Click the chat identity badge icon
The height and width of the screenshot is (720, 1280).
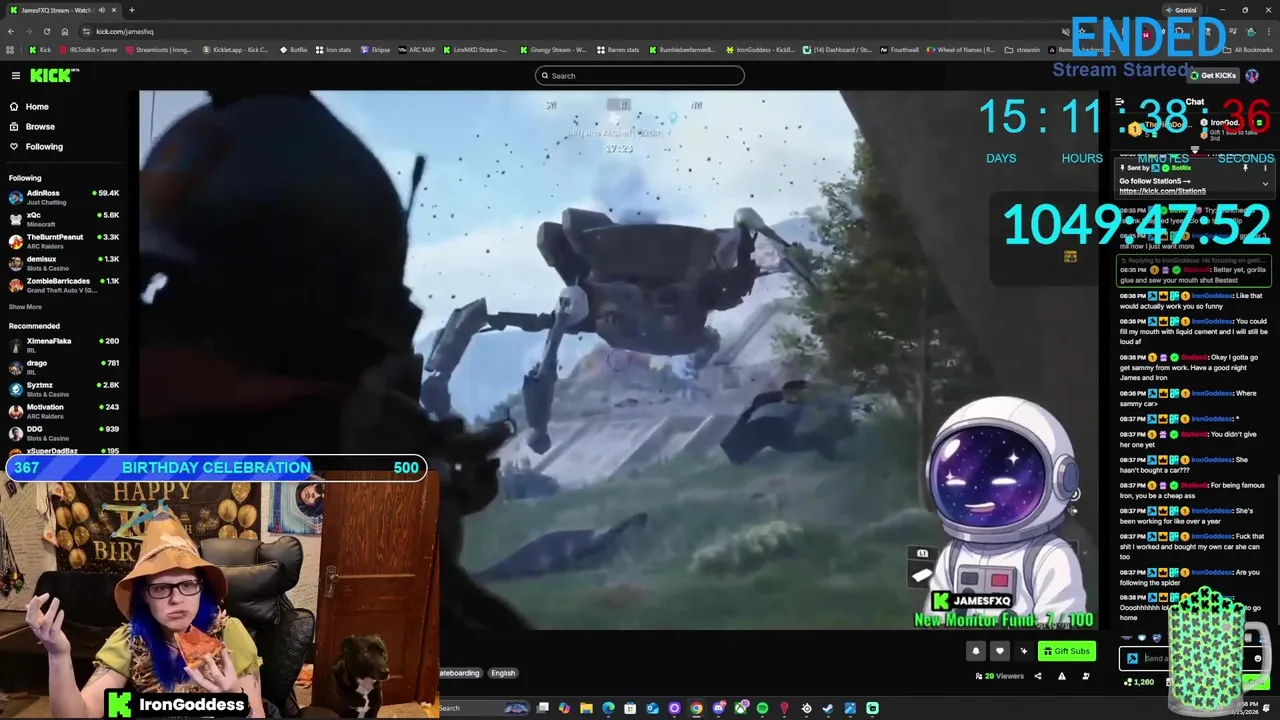[x=1132, y=658]
